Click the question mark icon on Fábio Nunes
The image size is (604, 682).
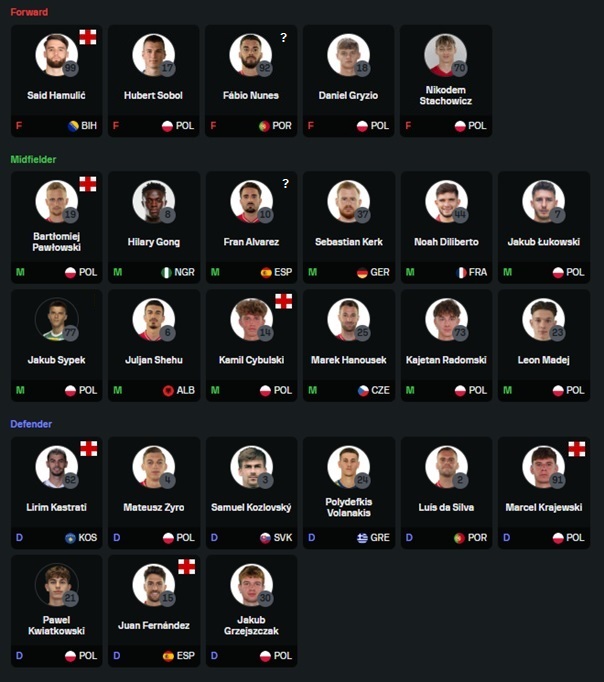284,37
